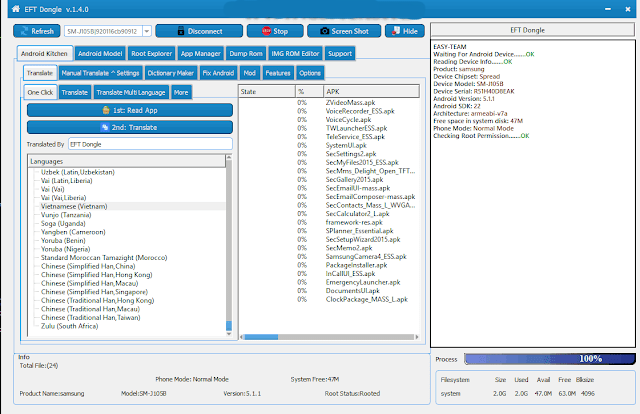
Task: Open the Root Explorer tab
Action: pos(151,53)
